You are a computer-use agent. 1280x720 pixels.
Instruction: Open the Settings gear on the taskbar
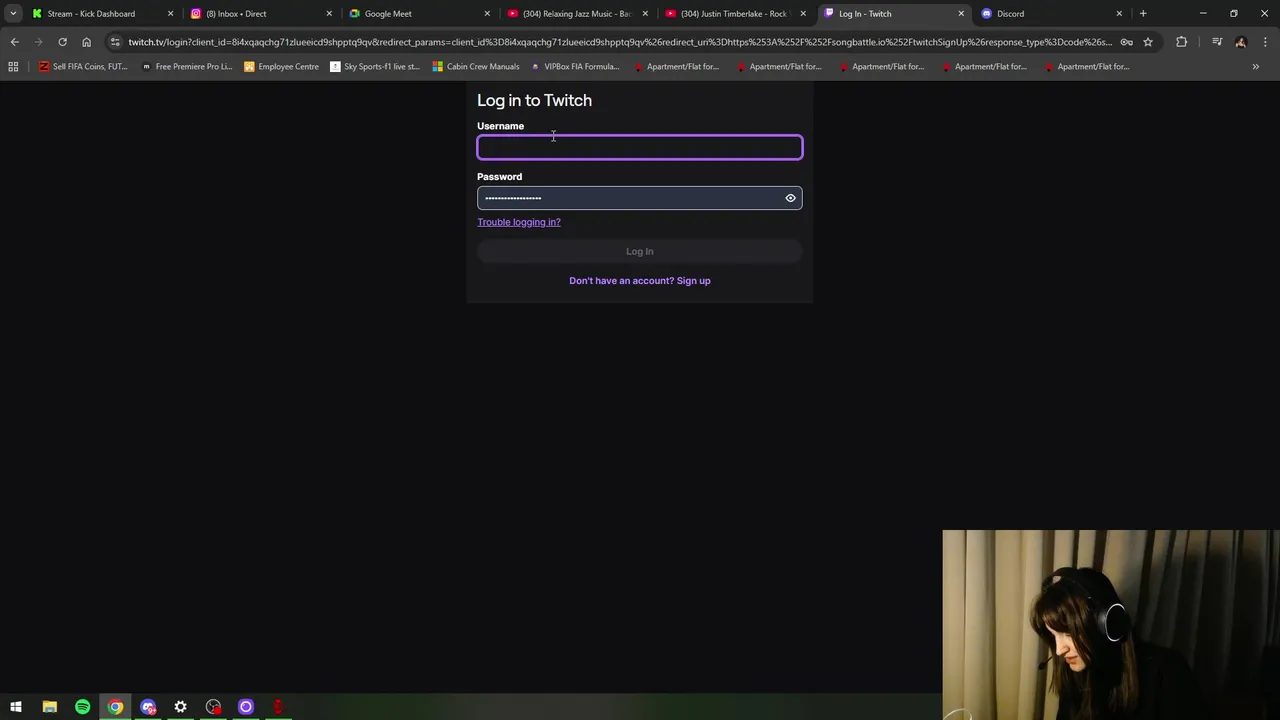click(x=180, y=707)
